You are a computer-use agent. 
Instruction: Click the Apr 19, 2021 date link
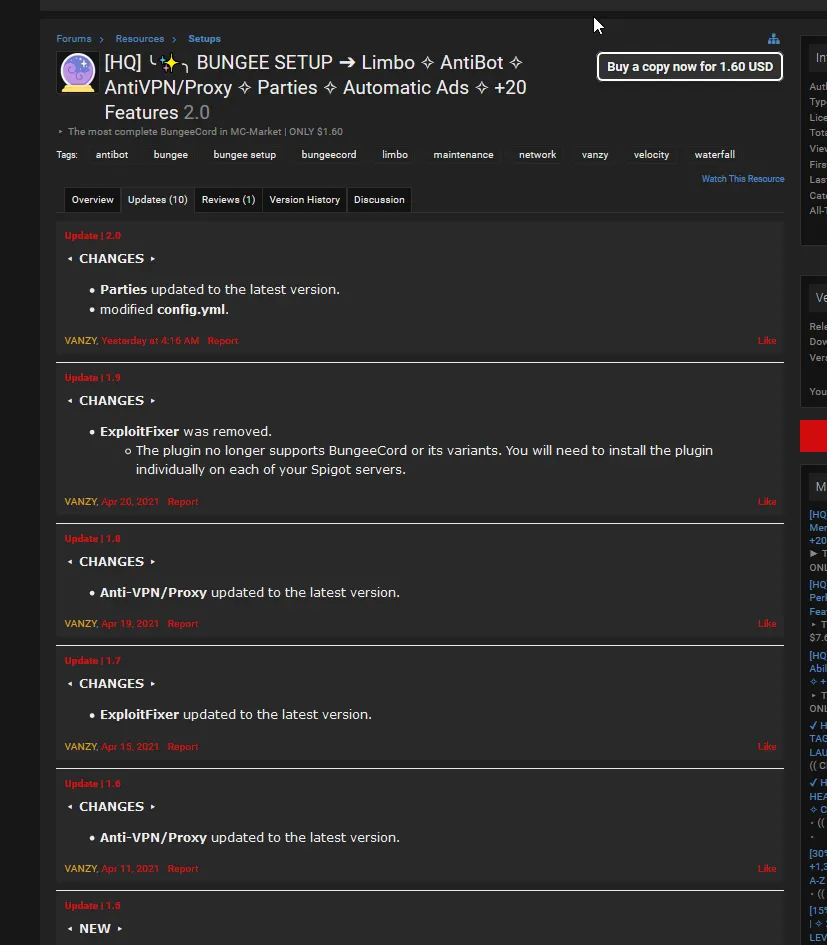click(x=130, y=624)
